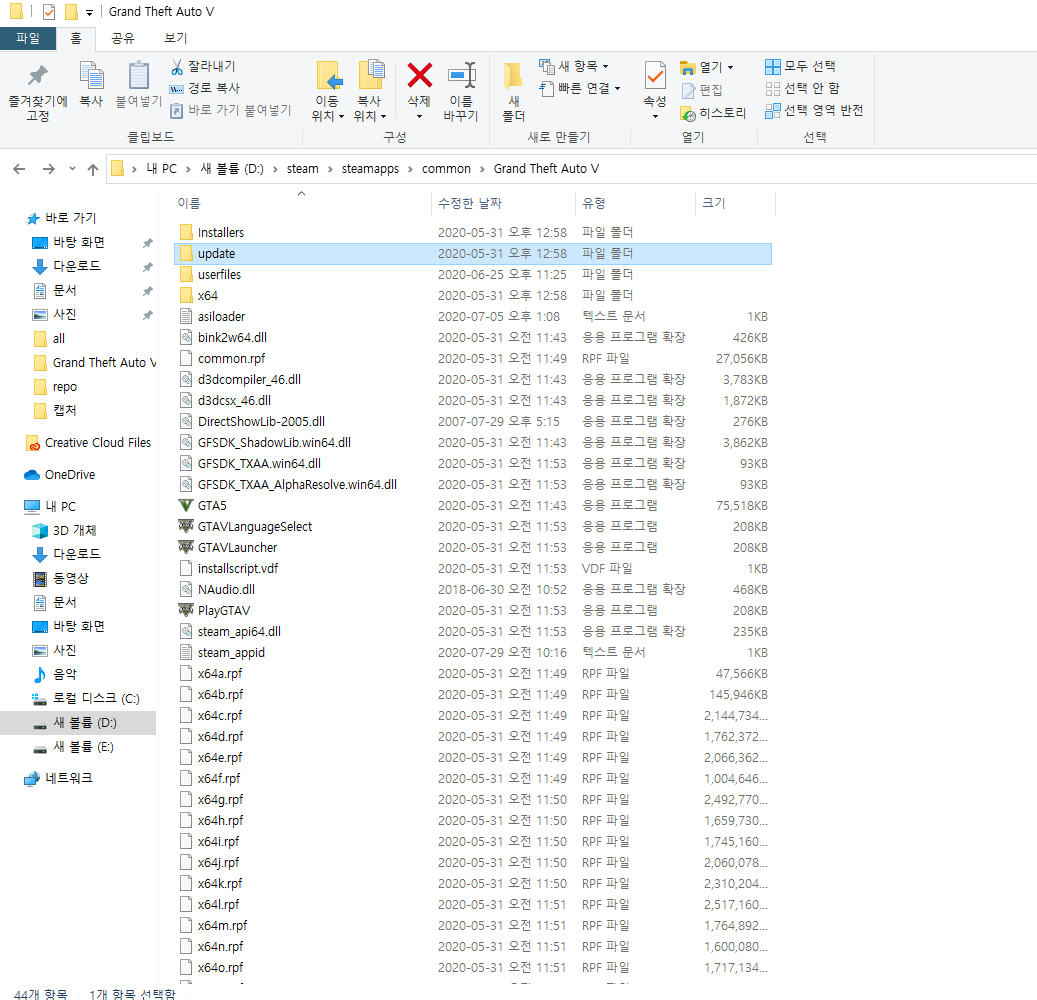The height and width of the screenshot is (1000, 1037).
Task: Click the Forward navigation arrow
Action: click(48, 169)
